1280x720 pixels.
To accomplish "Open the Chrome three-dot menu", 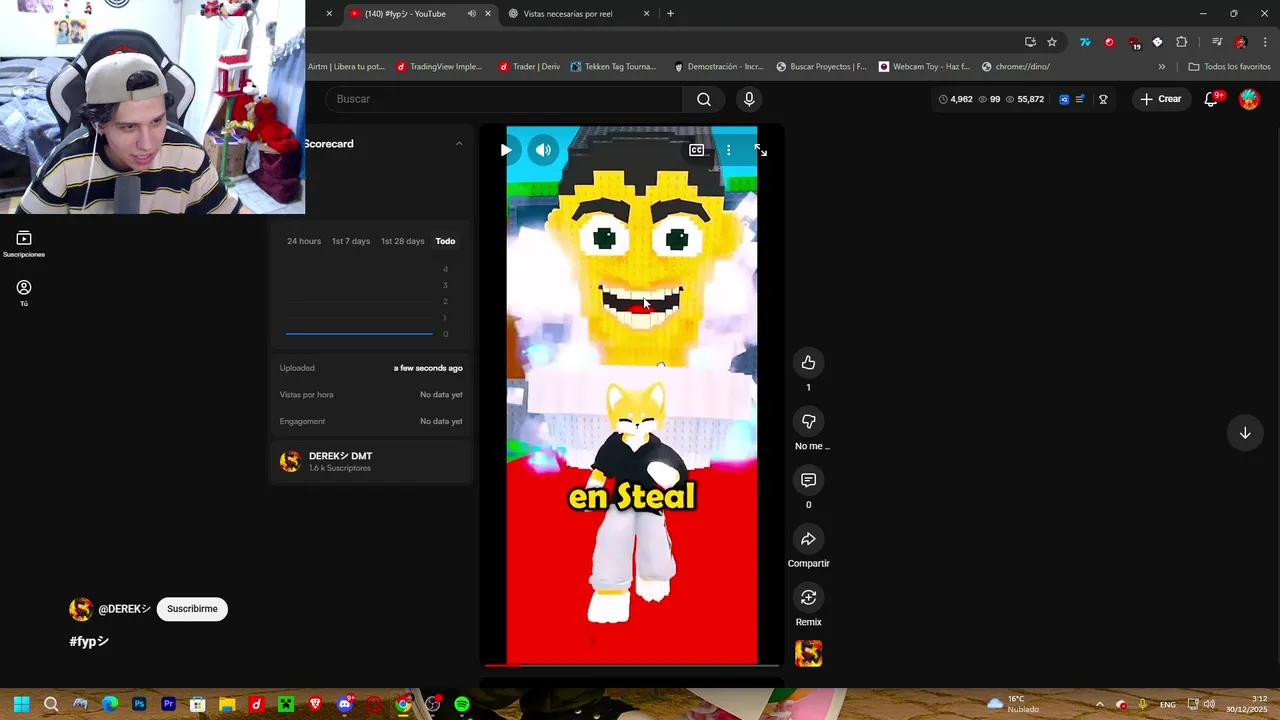I will [1265, 42].
